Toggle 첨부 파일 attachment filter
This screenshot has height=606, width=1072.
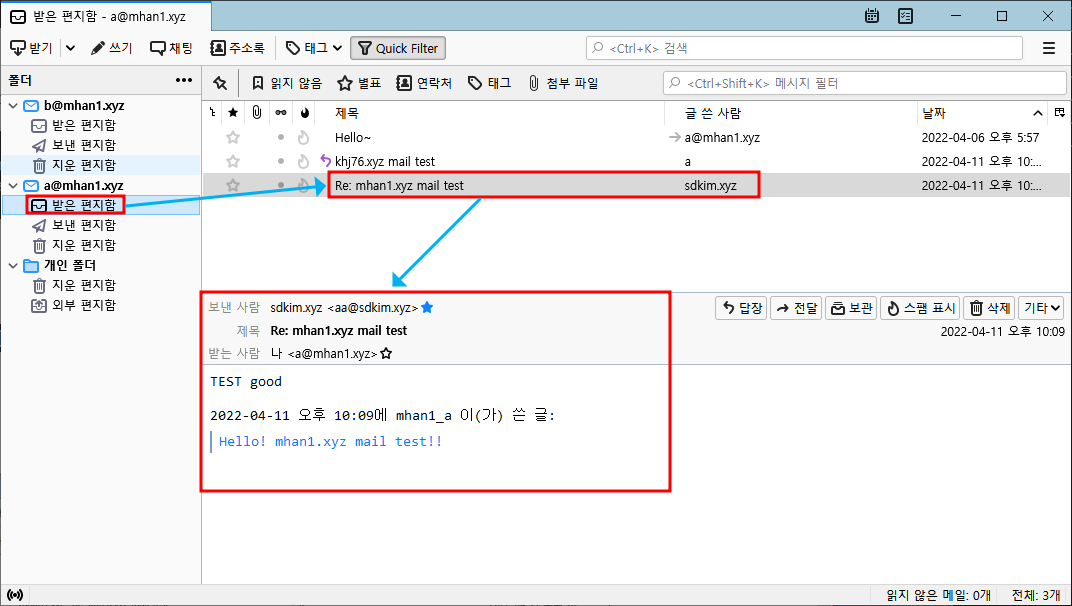click(563, 83)
